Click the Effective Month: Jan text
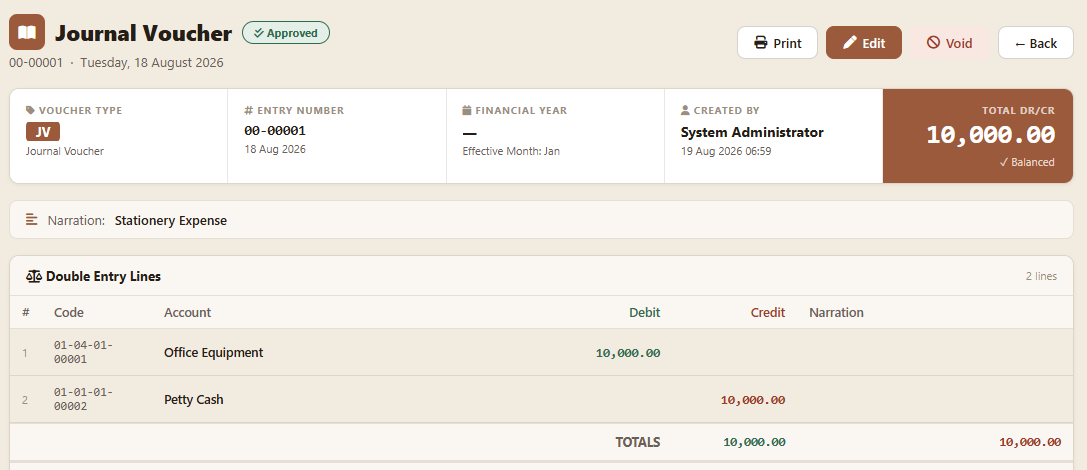 click(512, 151)
